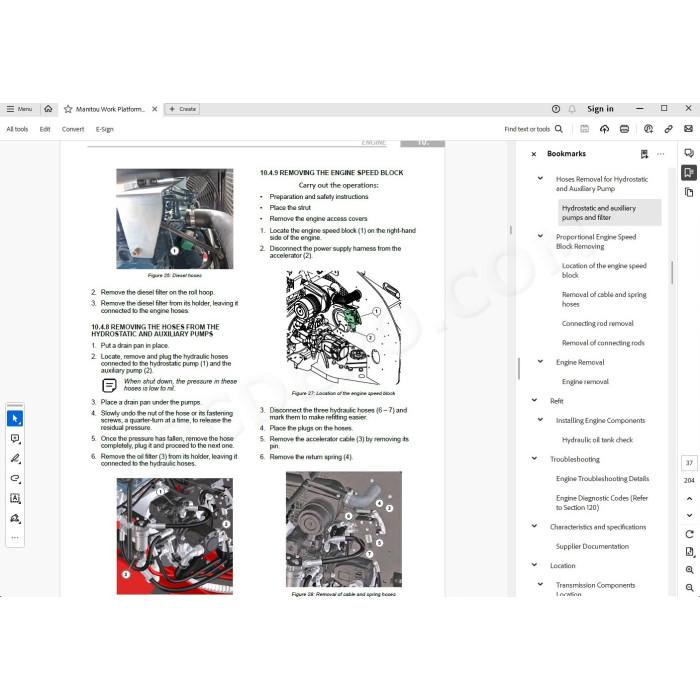Pick the highlighter pen tool
The image size is (700, 700).
tap(15, 458)
